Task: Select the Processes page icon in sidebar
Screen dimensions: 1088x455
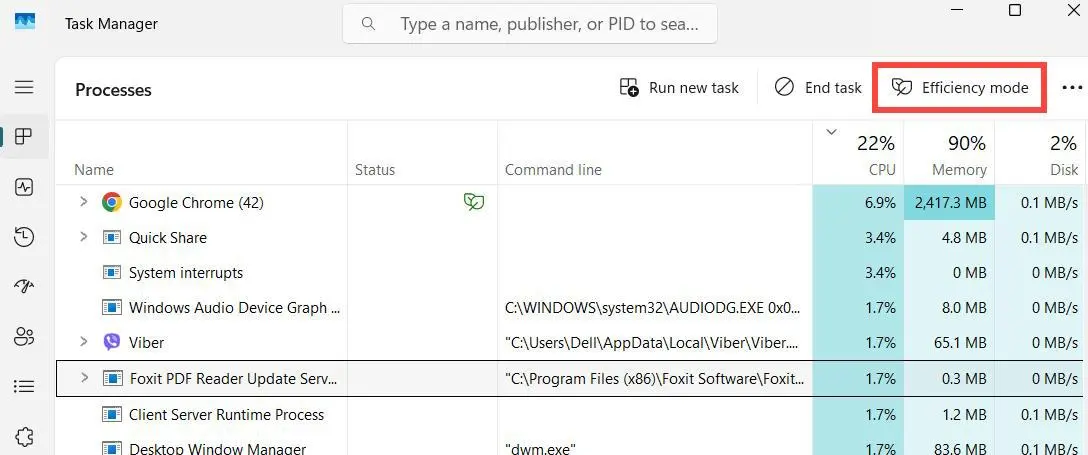Action: pyautogui.click(x=24, y=137)
